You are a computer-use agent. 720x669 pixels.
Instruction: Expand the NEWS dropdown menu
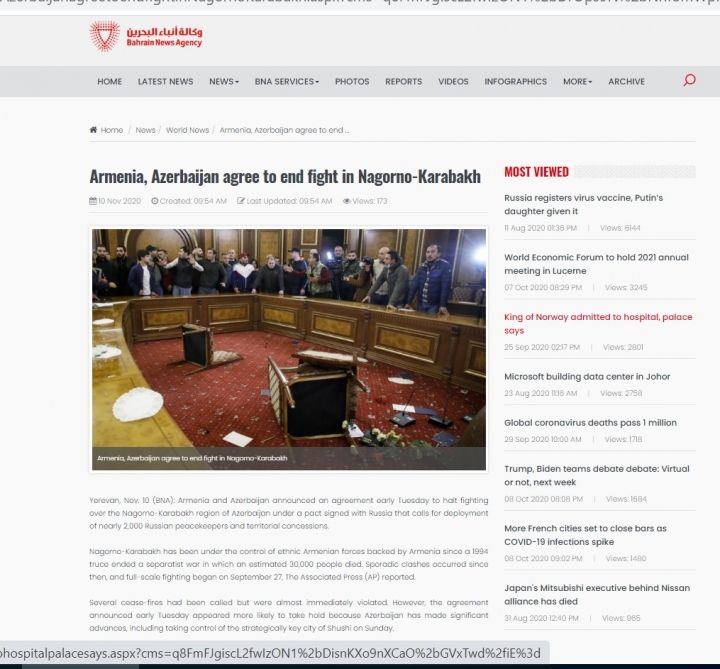(x=223, y=82)
